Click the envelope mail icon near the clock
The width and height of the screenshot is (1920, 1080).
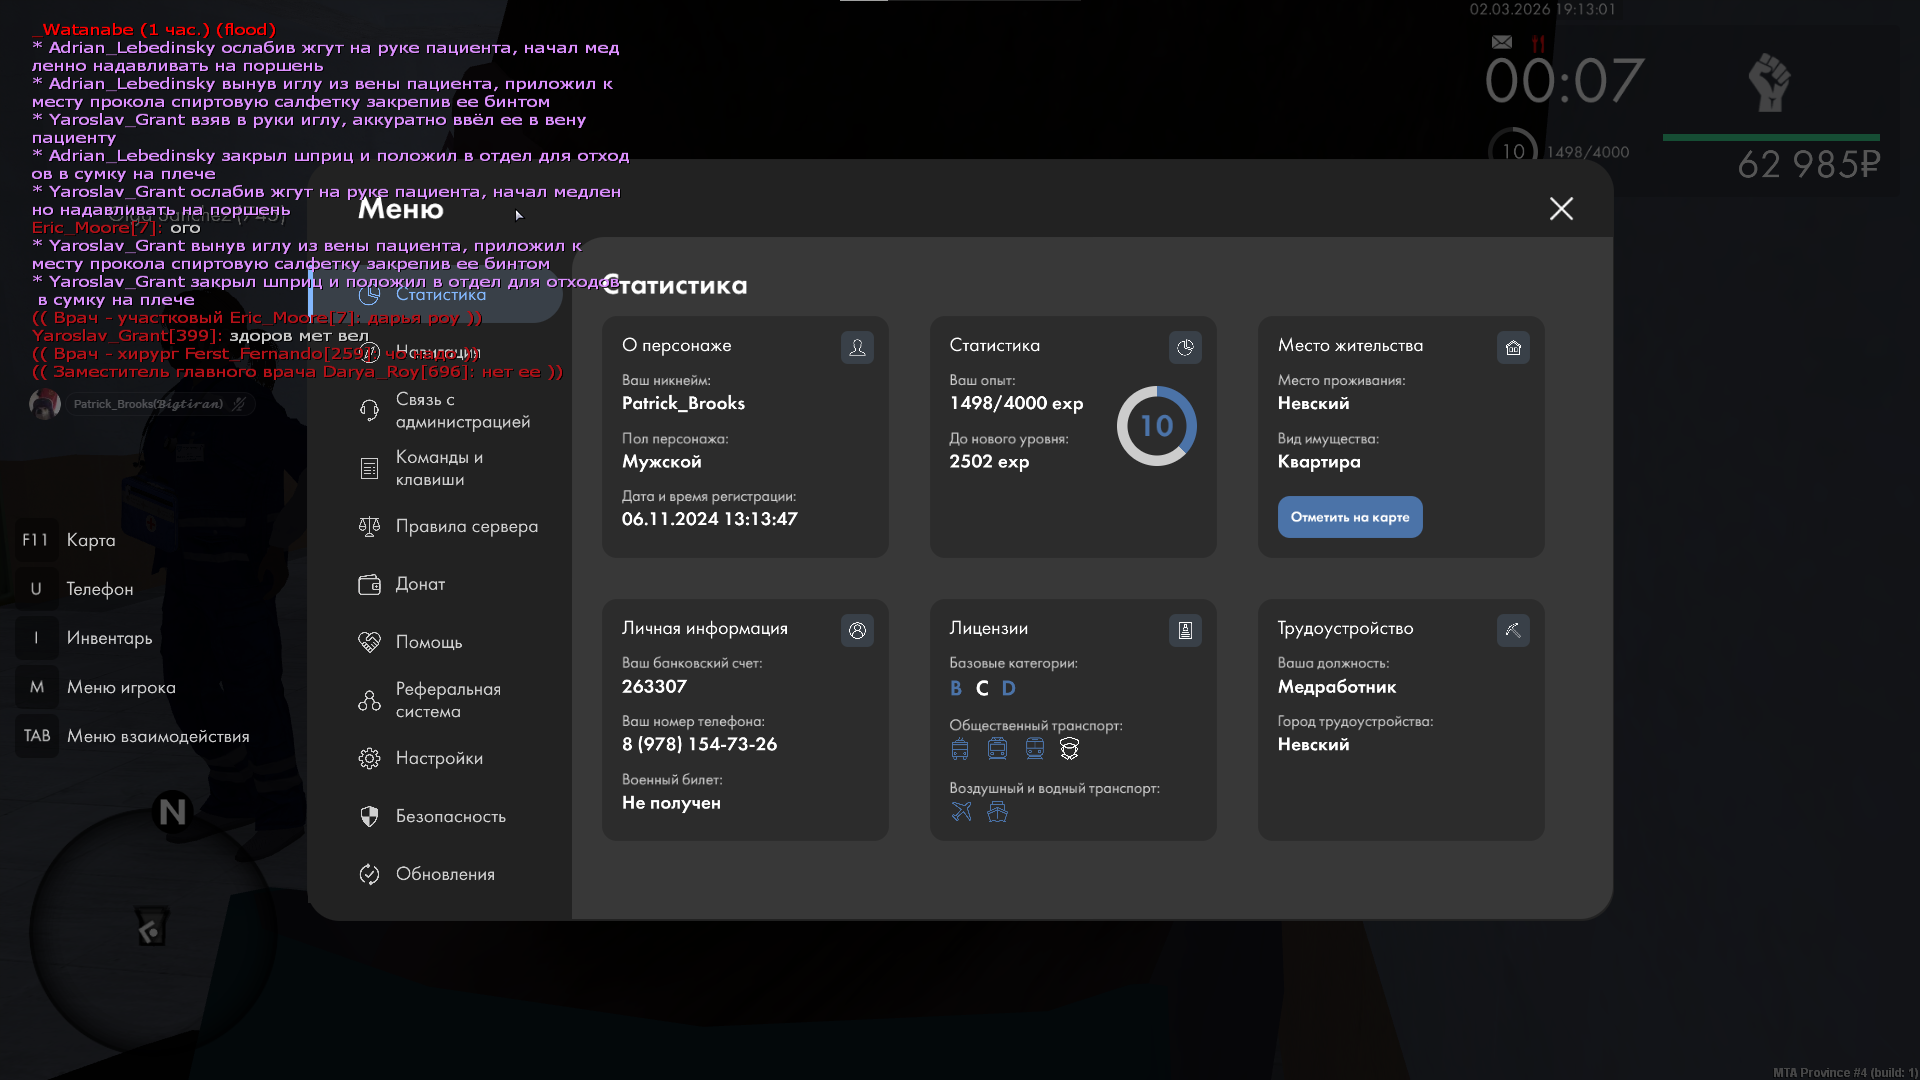tap(1501, 42)
